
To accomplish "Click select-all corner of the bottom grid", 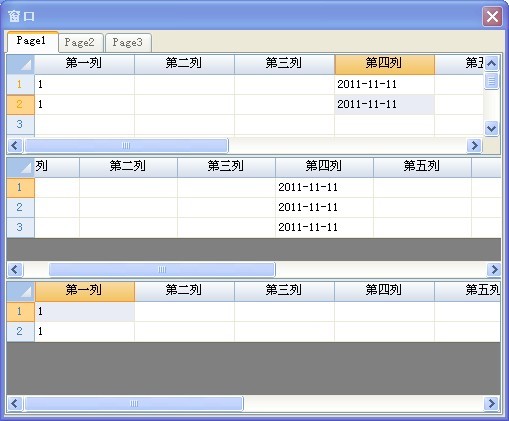I will pyautogui.click(x=21, y=292).
